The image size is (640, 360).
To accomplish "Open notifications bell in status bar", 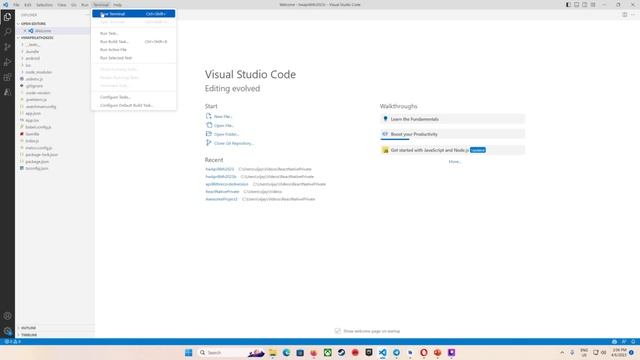I will (633, 342).
